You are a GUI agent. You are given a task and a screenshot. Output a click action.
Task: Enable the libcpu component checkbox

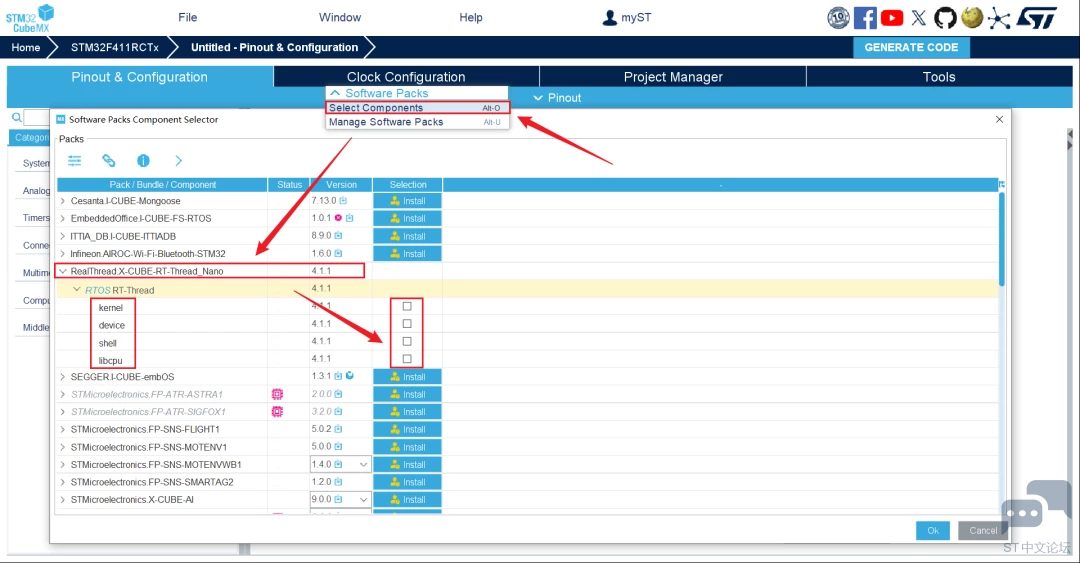click(407, 359)
